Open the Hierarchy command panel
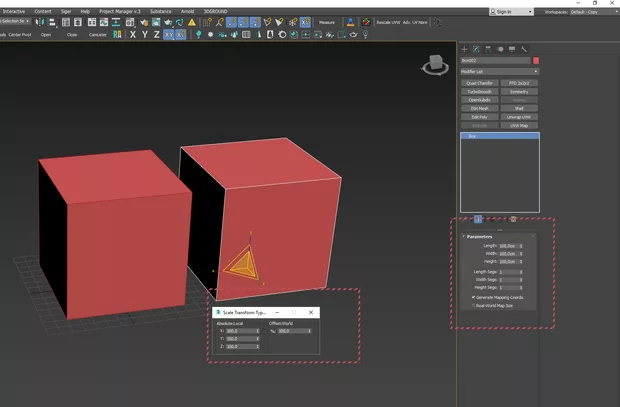This screenshot has height=407, width=620. pos(488,49)
